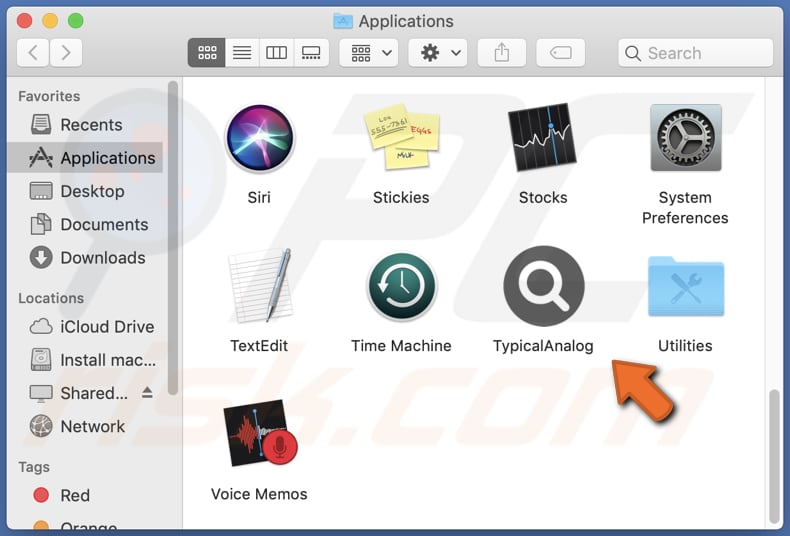Select Applications in the sidebar
The height and width of the screenshot is (536, 790).
(85, 158)
